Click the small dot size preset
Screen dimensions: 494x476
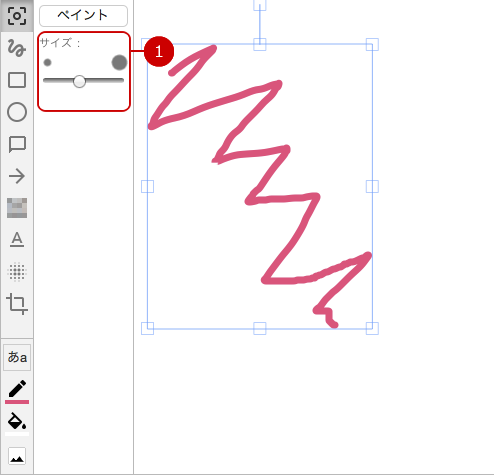(x=47, y=62)
